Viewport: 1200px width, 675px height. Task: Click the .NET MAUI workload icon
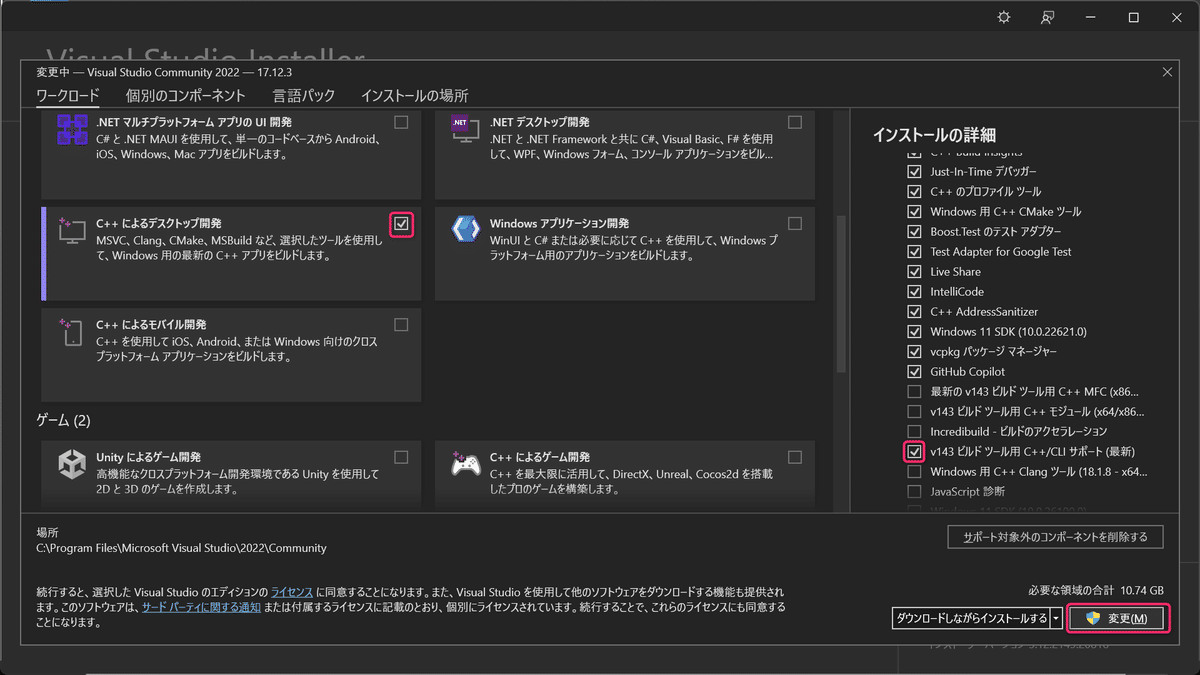coord(72,129)
